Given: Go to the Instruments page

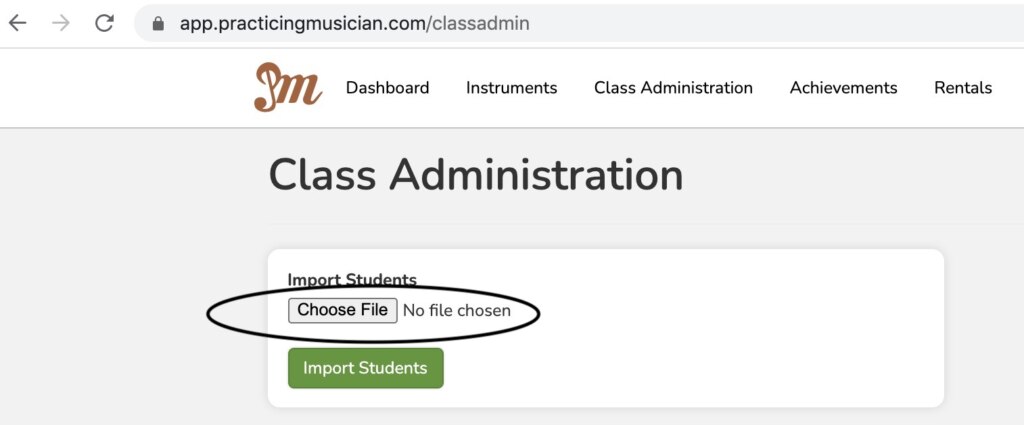Looking at the screenshot, I should 511,88.
